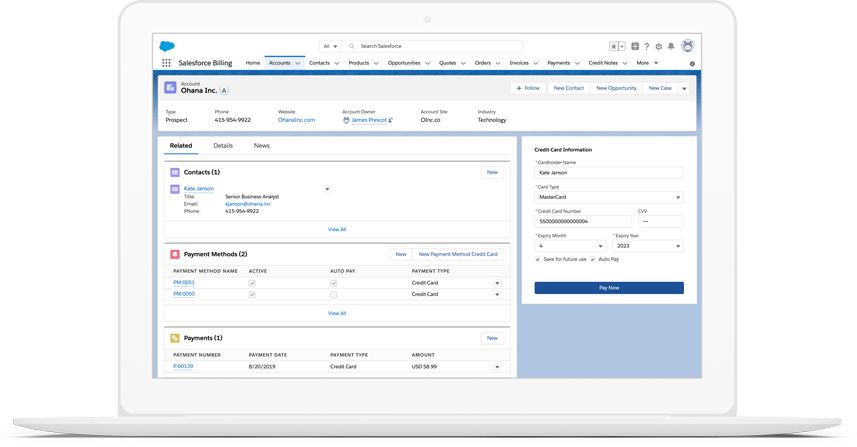This screenshot has height=447, width=857.
Task: Open the More navigation dropdown
Action: click(x=647, y=63)
